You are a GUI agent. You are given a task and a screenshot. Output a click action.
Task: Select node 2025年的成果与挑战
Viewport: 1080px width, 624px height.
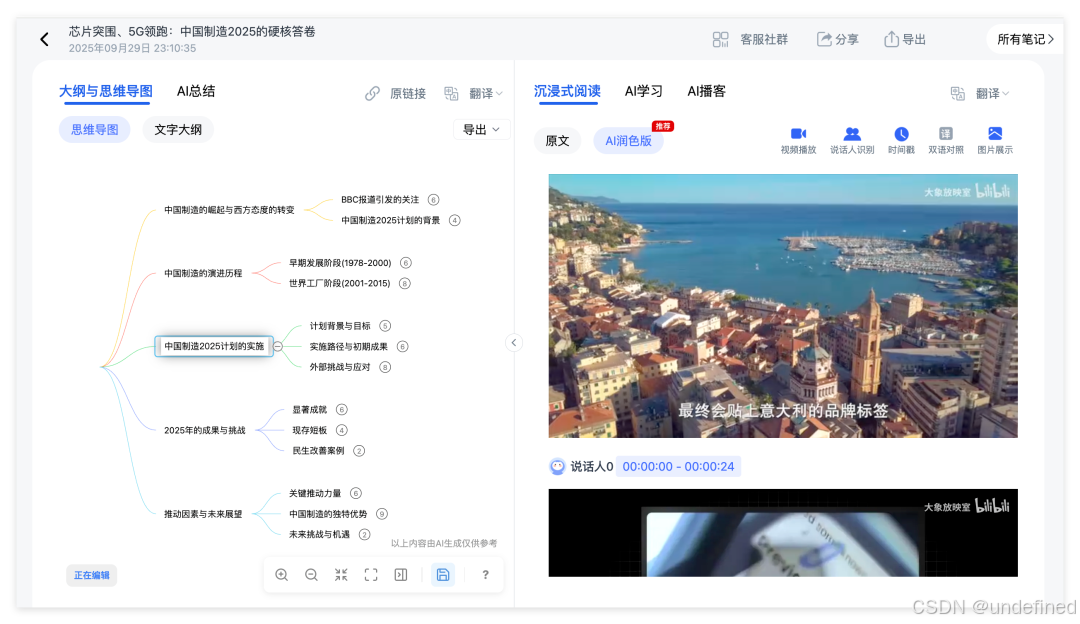pos(205,430)
